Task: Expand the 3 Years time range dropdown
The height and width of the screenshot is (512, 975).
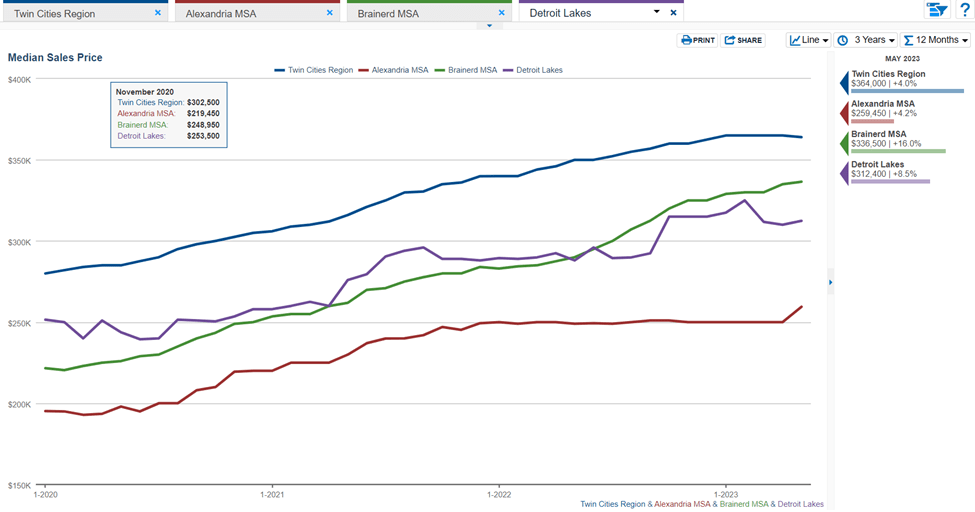Action: click(866, 40)
